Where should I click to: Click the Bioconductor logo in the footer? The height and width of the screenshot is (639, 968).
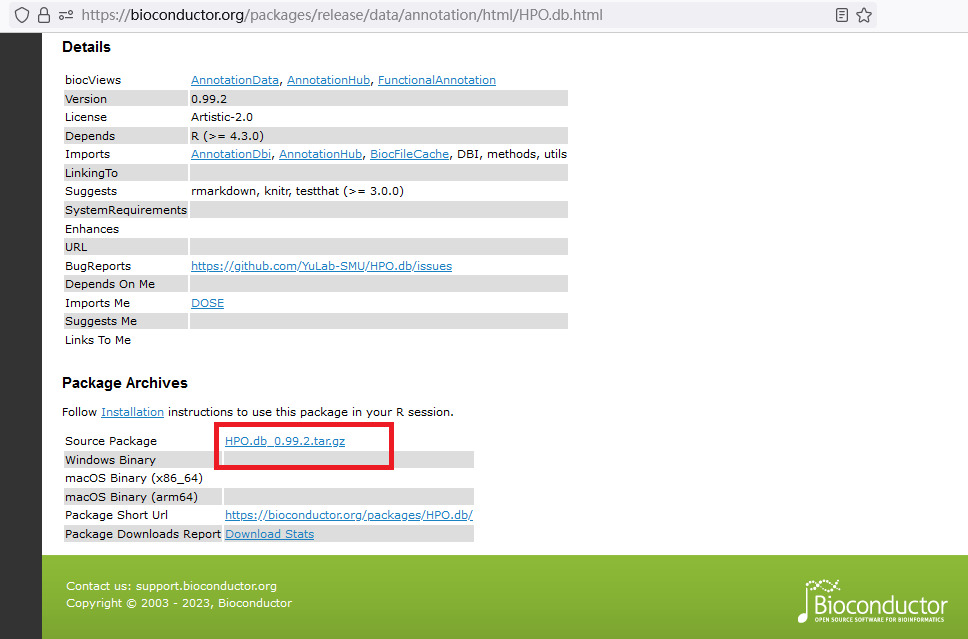pos(872,599)
